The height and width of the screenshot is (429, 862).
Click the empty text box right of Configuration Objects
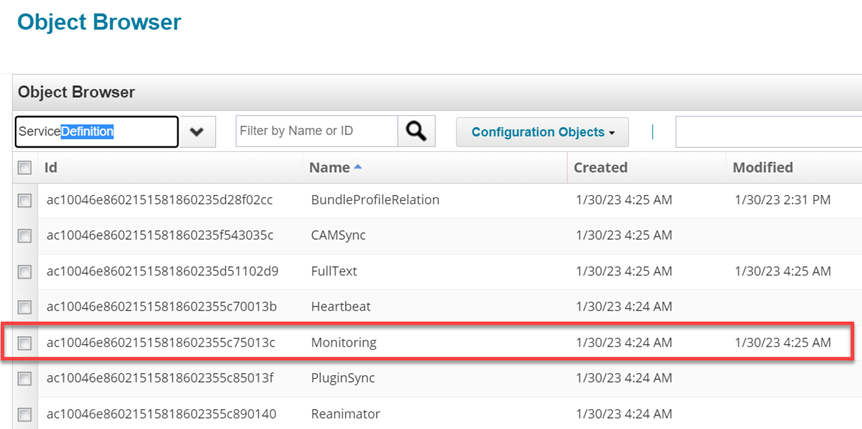pos(767,132)
